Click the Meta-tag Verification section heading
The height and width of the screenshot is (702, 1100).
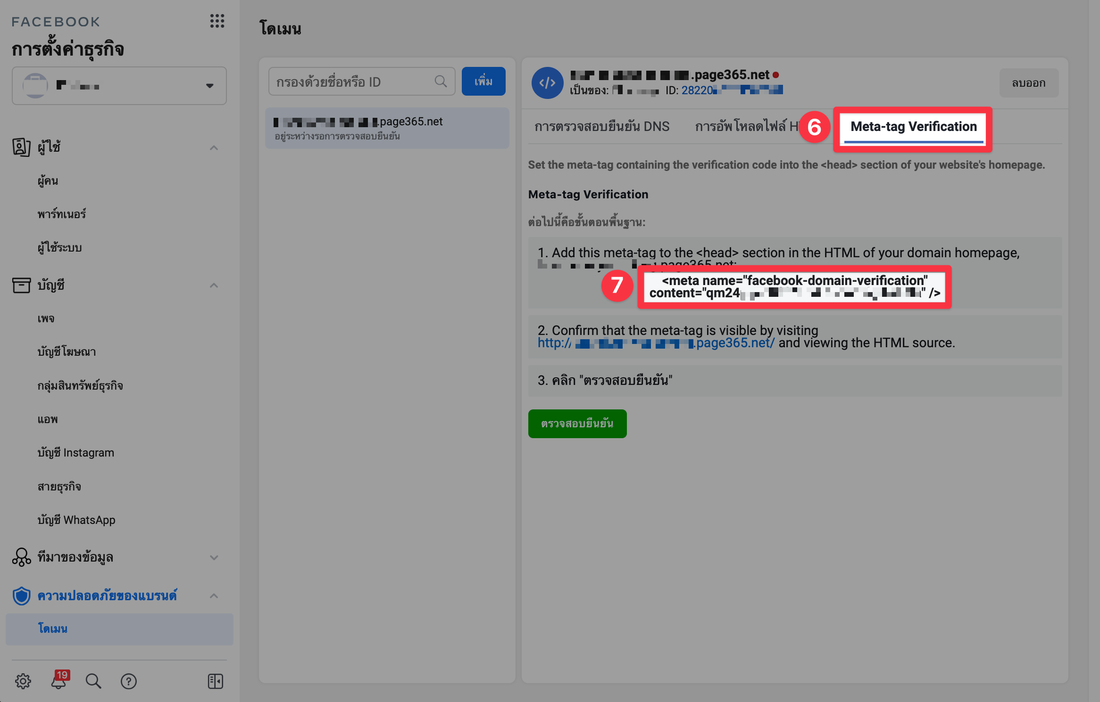pyautogui.click(x=588, y=194)
